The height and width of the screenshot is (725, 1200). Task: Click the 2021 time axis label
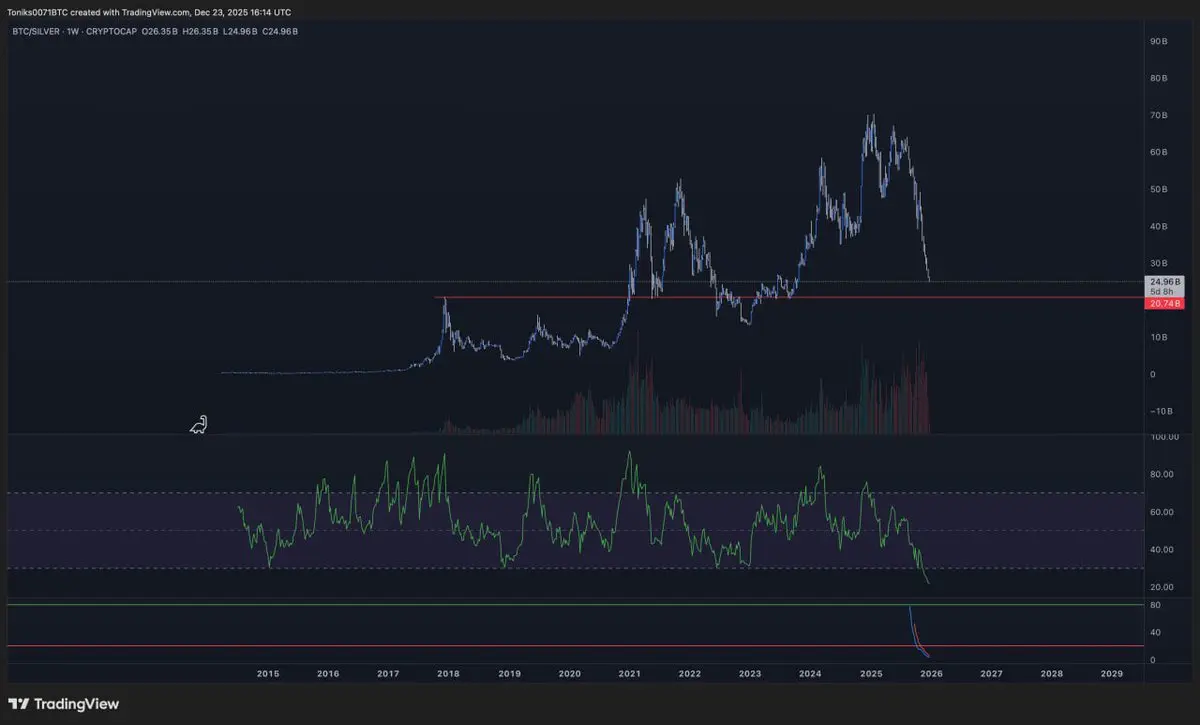point(630,674)
